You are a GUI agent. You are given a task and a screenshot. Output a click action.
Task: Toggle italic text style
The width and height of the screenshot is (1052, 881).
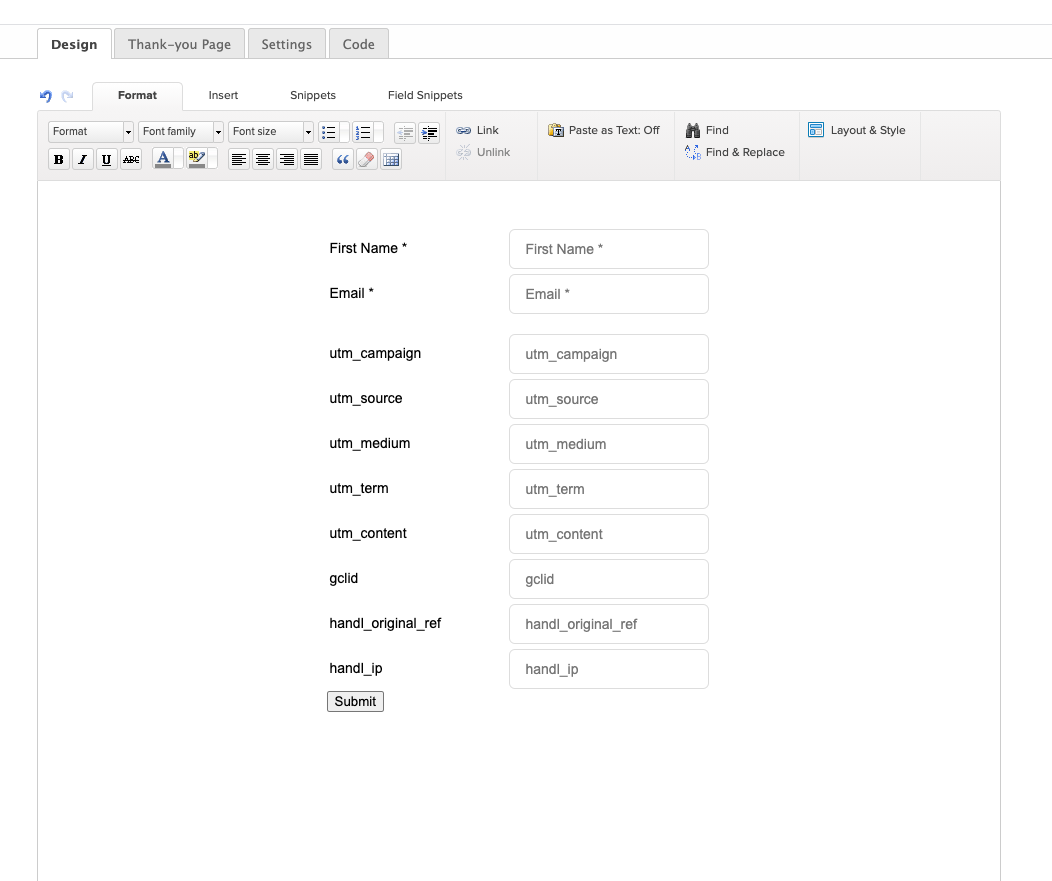[x=83, y=159]
